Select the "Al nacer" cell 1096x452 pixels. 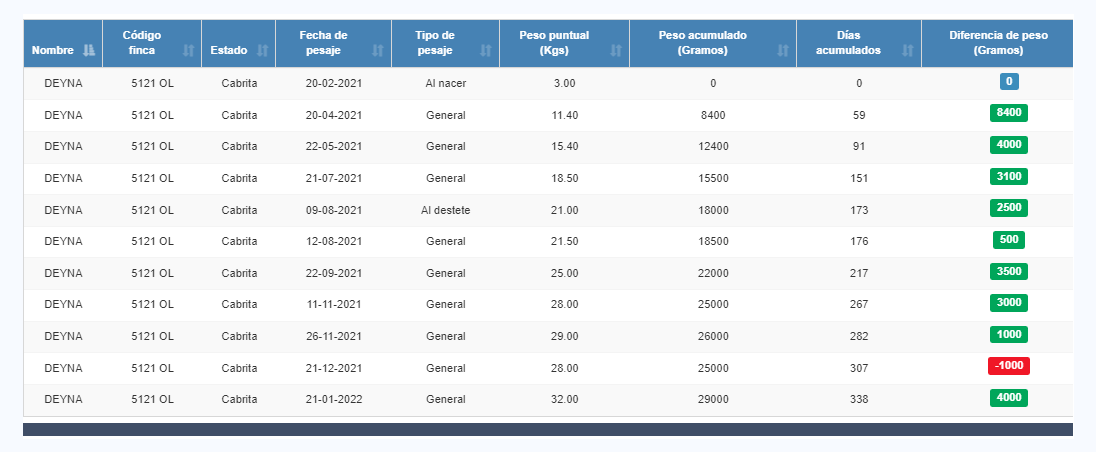tap(445, 83)
